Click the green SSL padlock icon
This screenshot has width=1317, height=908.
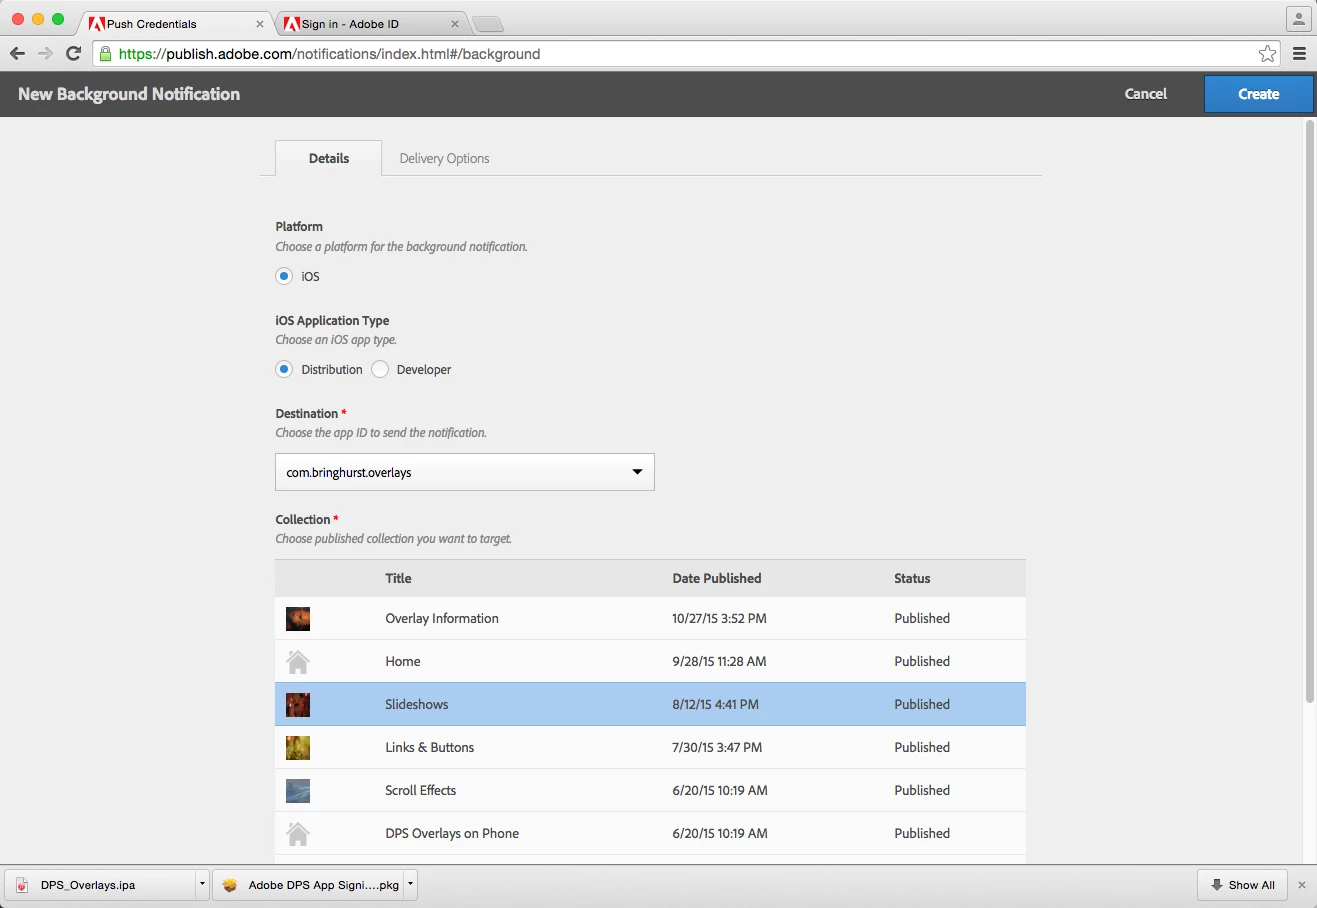105,54
